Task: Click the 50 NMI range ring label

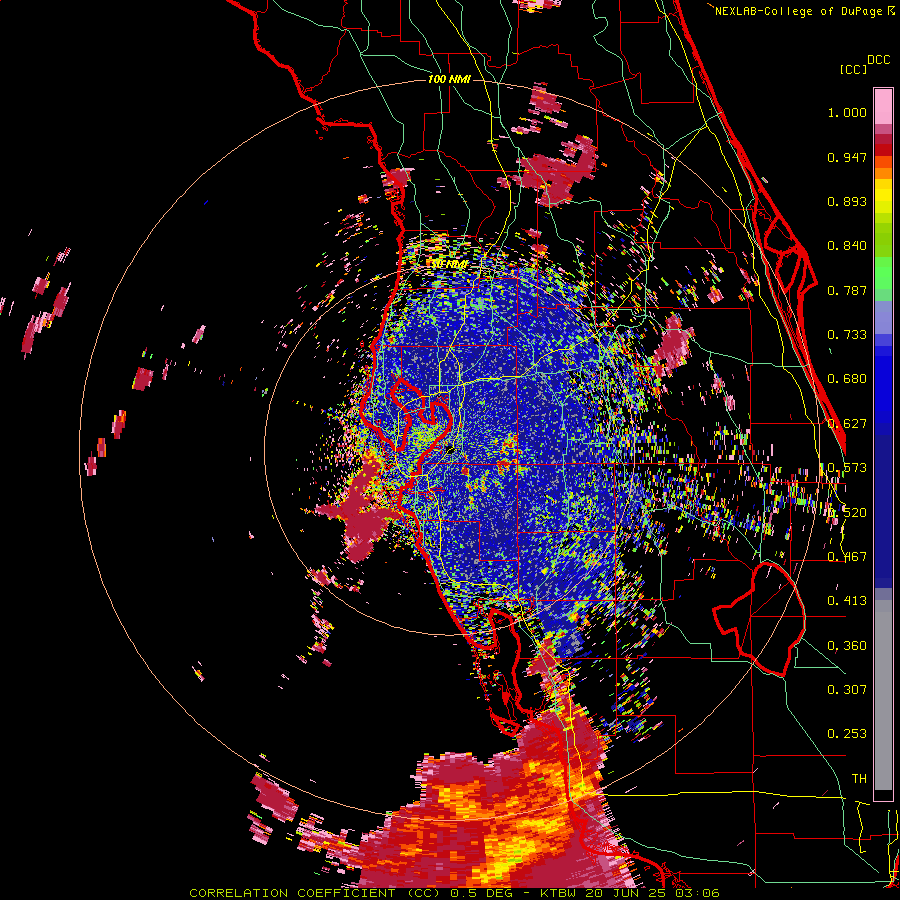Action: 449,264
